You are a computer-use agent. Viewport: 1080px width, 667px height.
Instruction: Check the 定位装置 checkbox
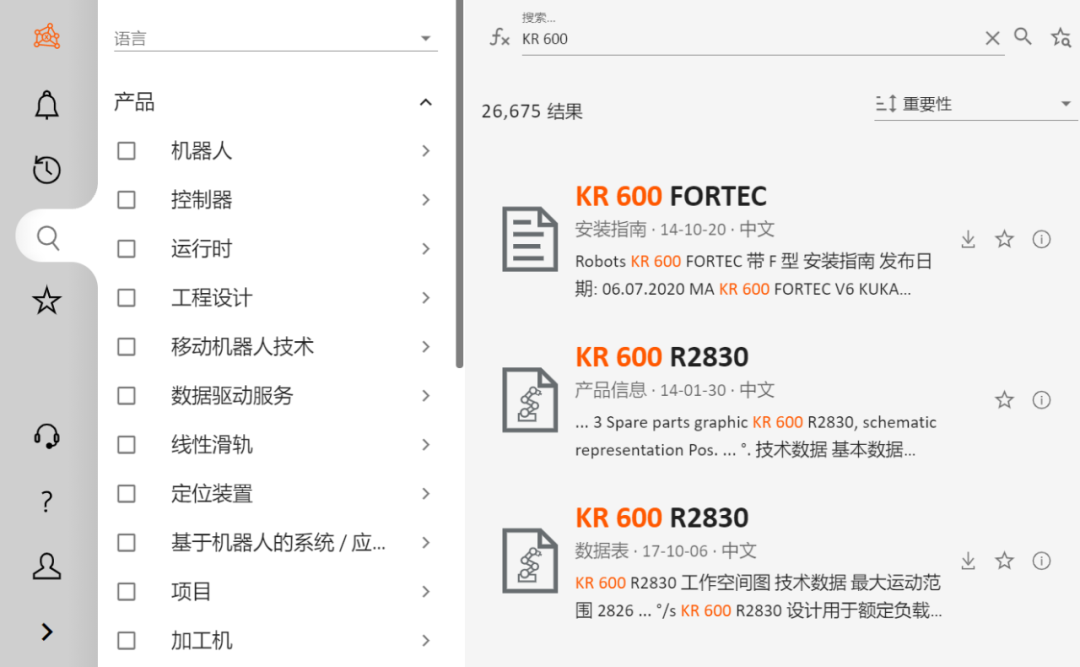pyautogui.click(x=126, y=493)
